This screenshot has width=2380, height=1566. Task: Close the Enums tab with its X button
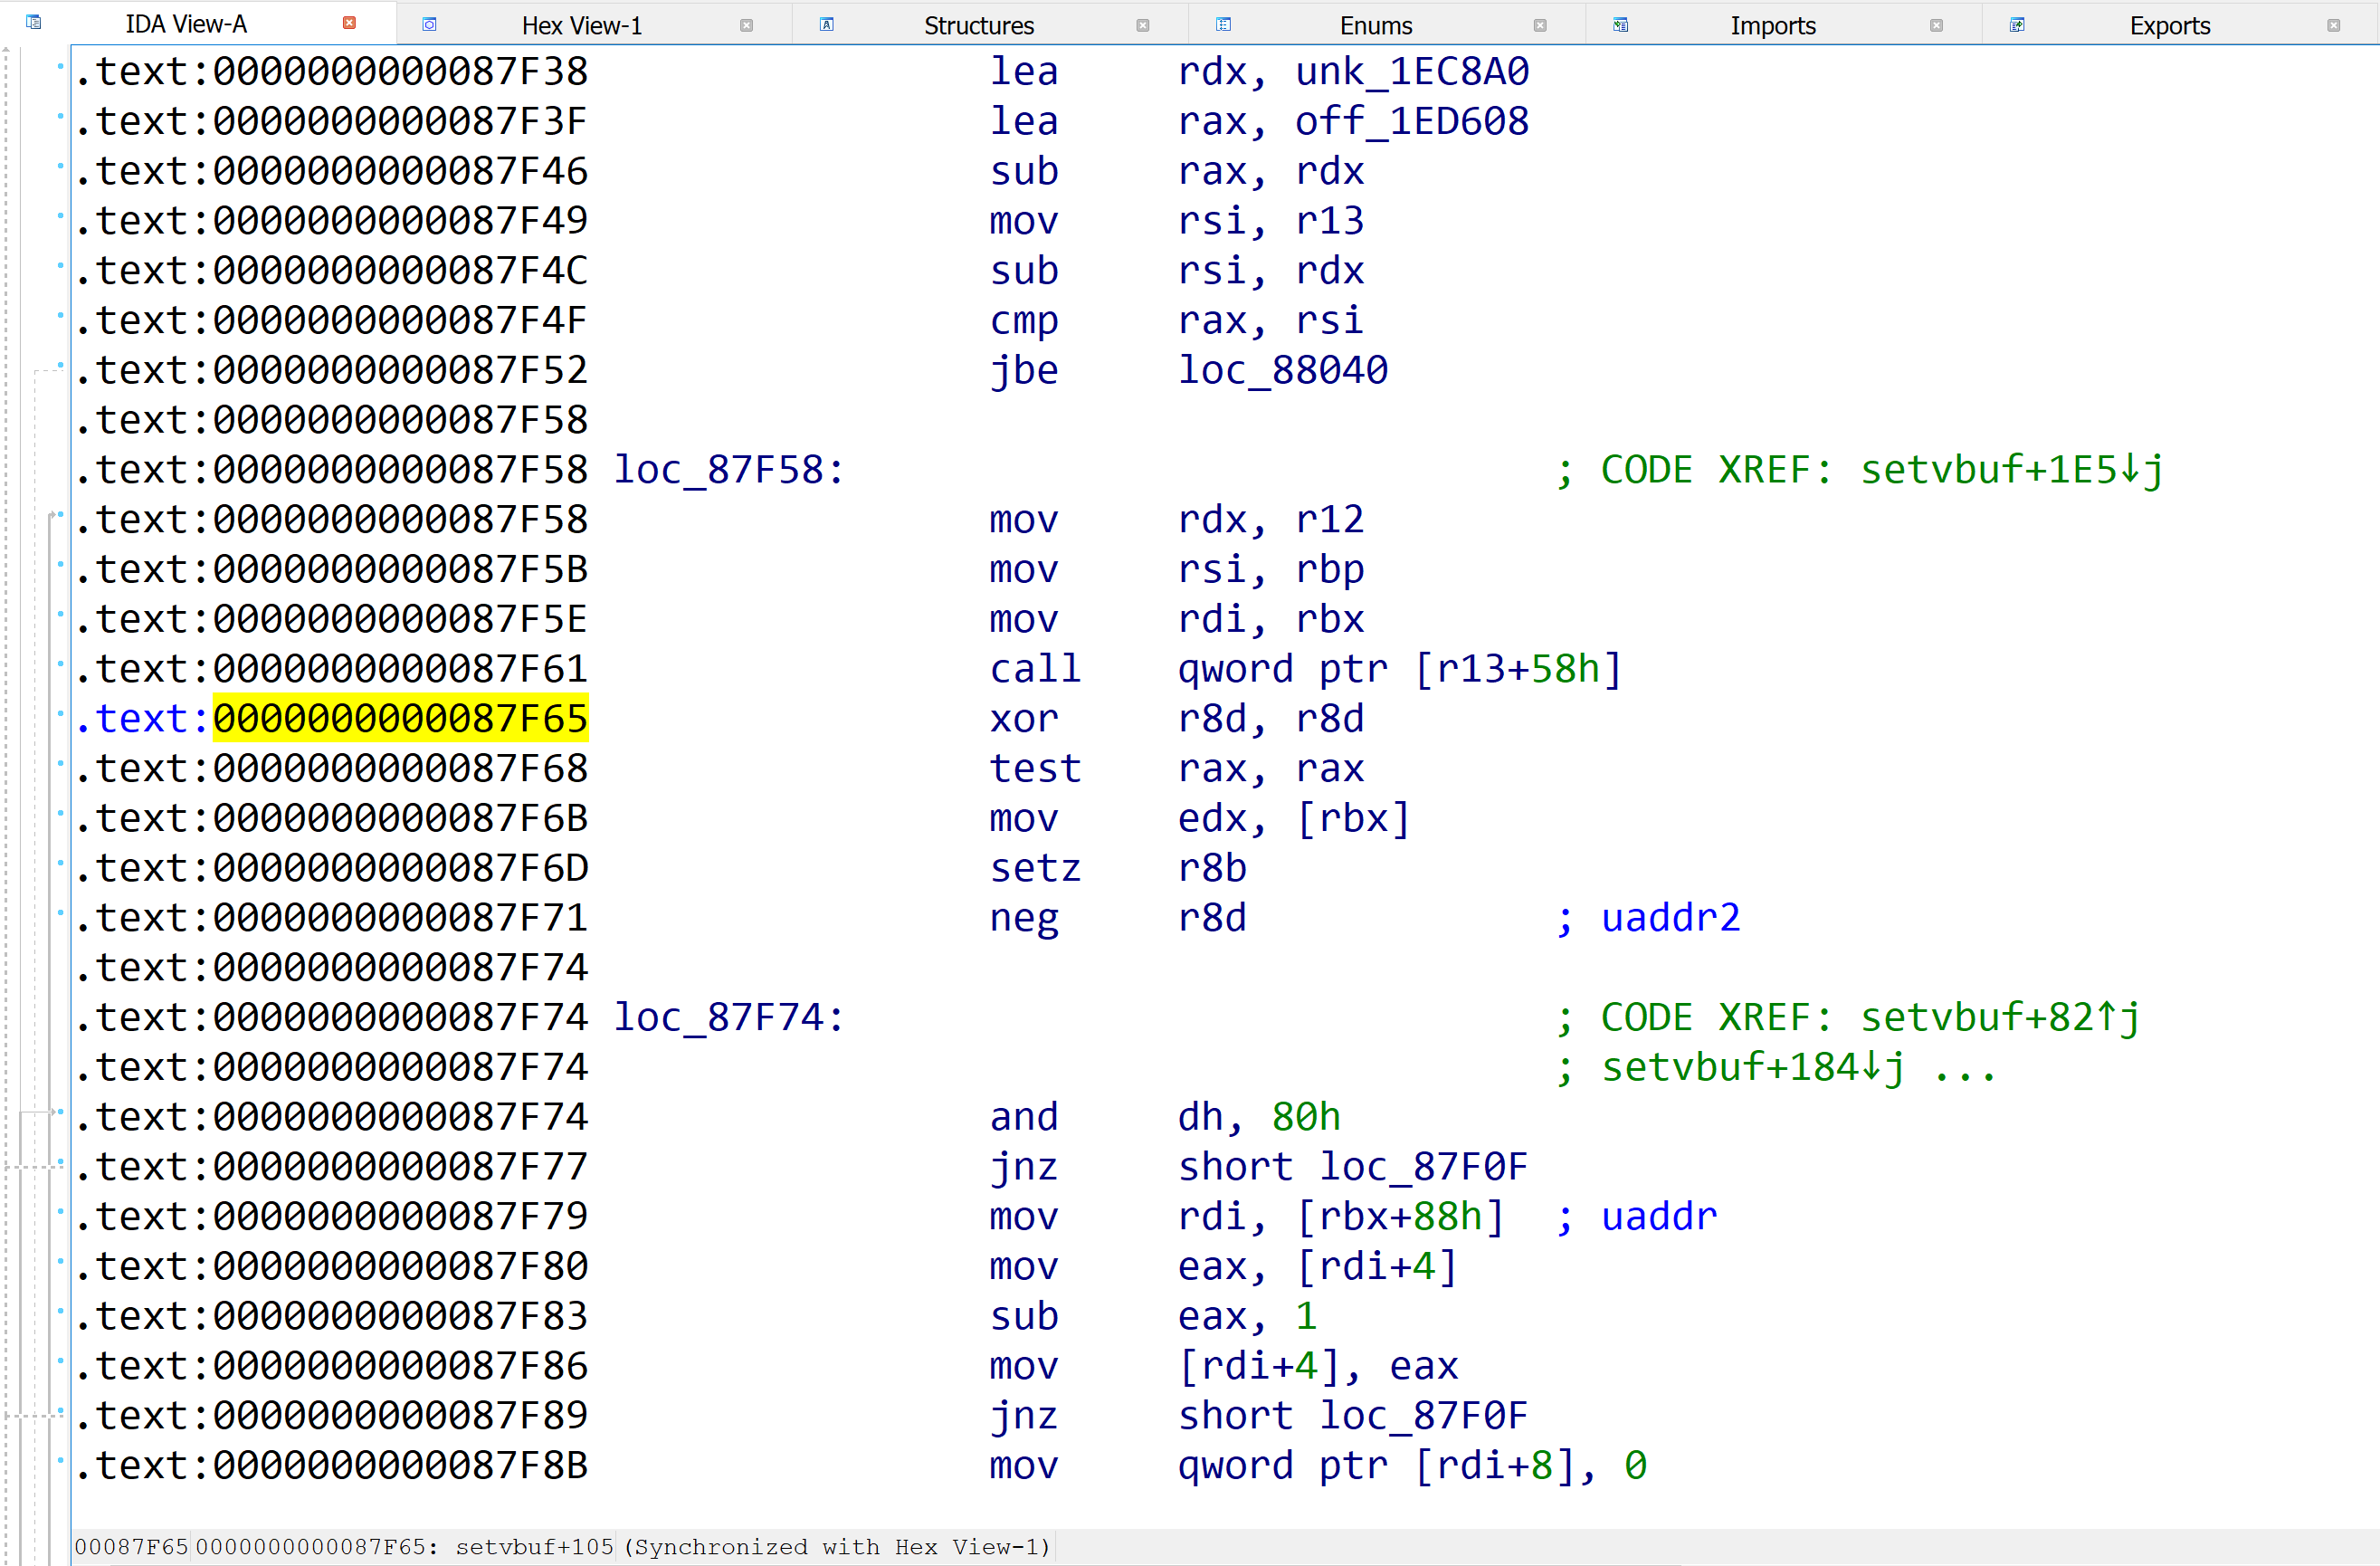click(x=1541, y=25)
